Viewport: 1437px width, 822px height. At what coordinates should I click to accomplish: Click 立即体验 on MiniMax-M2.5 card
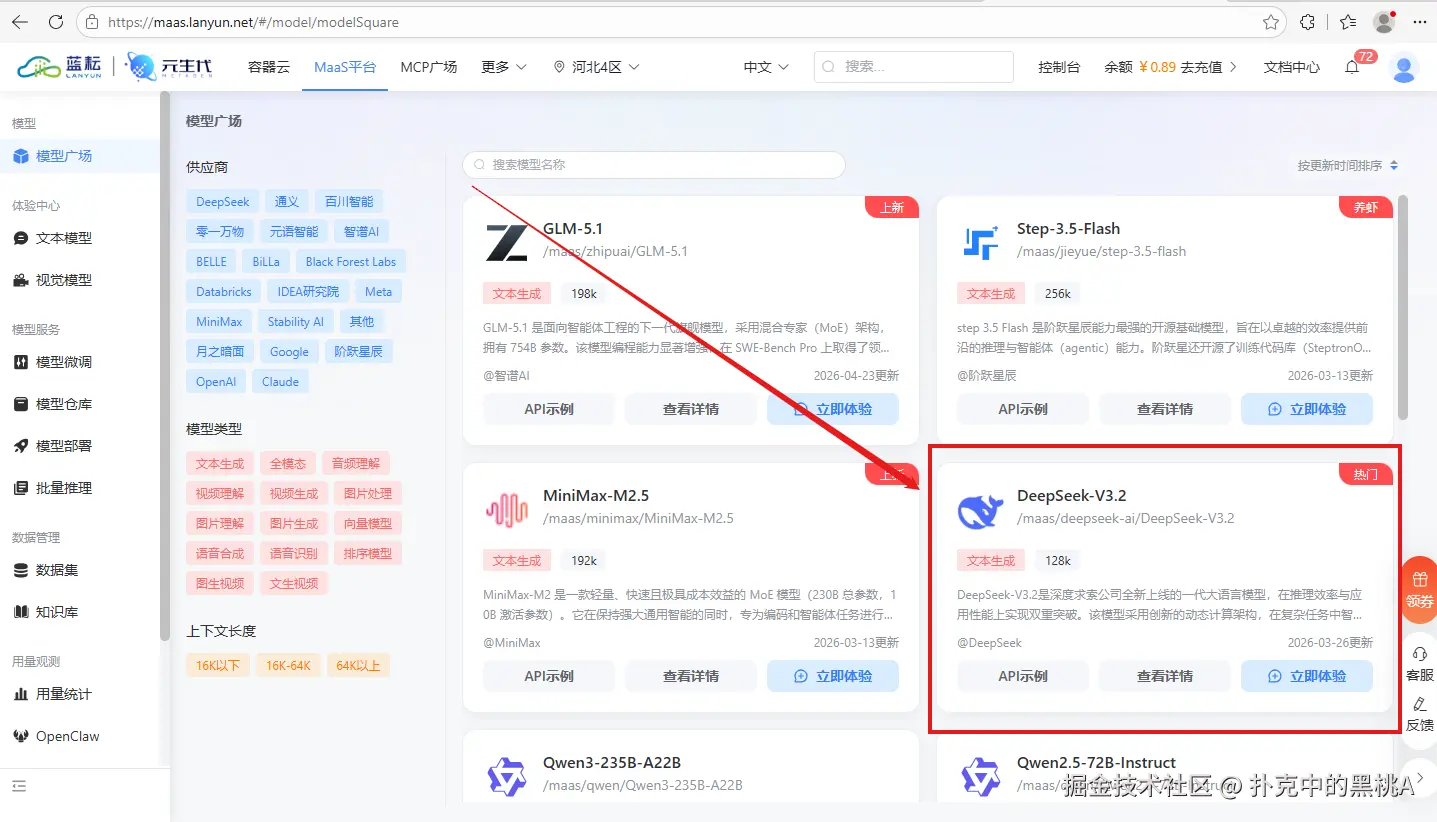click(833, 676)
